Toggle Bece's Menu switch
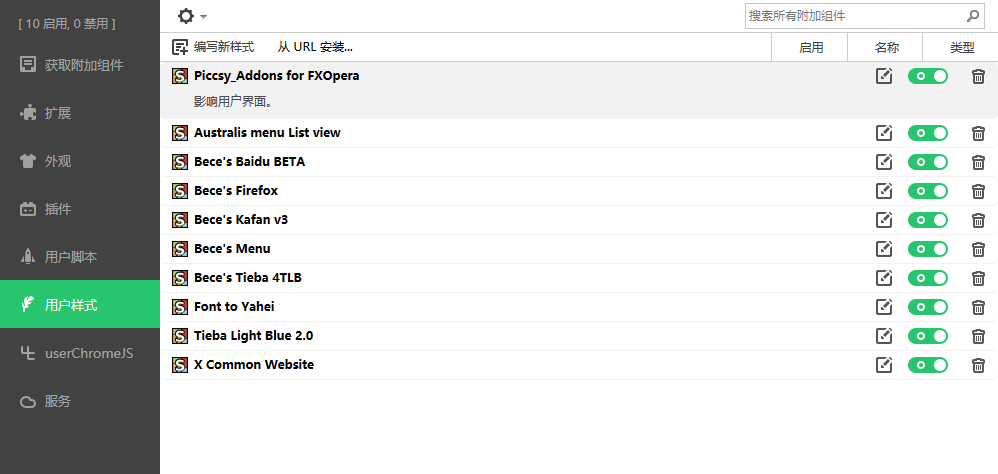This screenshot has width=998, height=474. coord(928,249)
